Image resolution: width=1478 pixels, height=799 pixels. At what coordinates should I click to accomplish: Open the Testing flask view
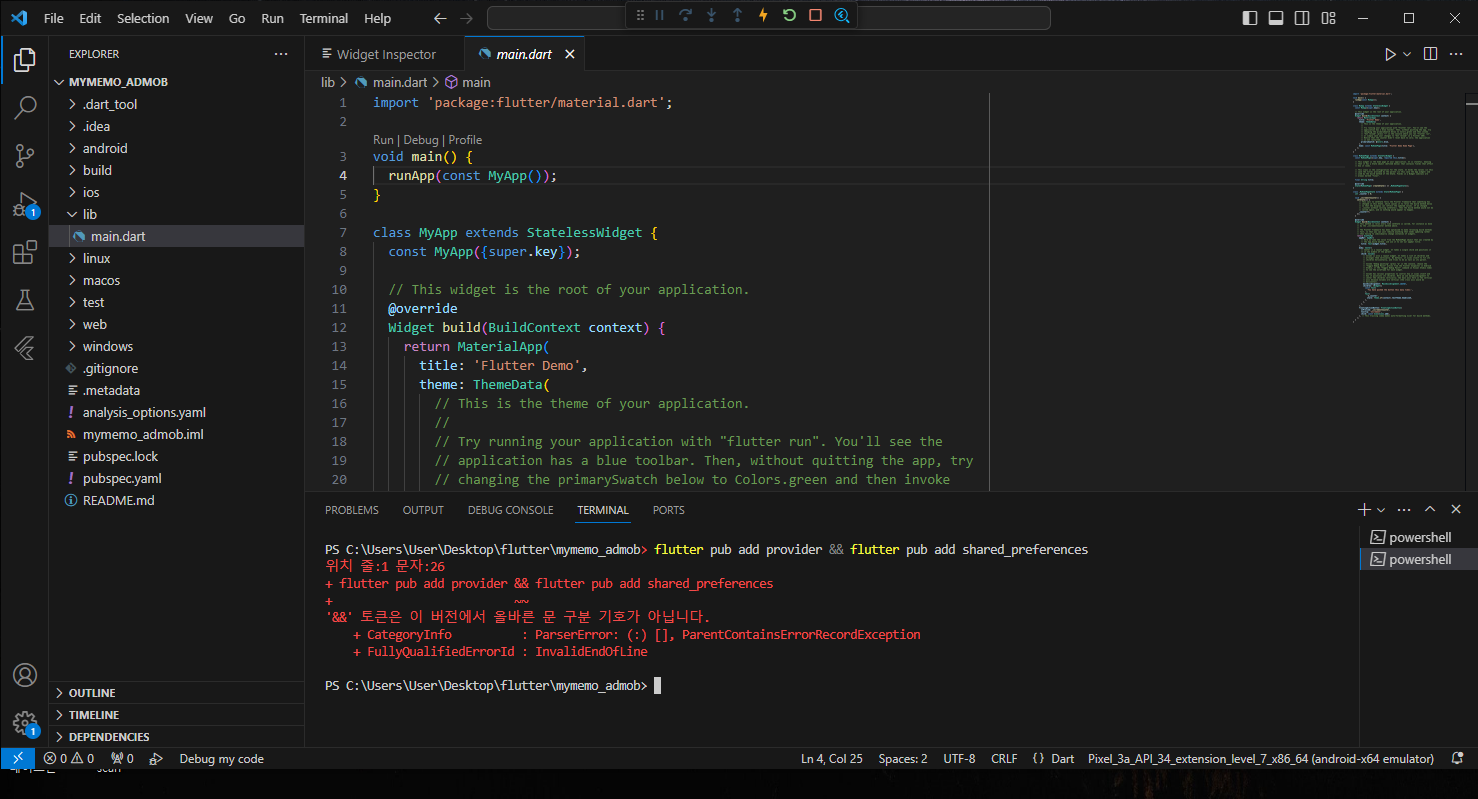coord(25,300)
